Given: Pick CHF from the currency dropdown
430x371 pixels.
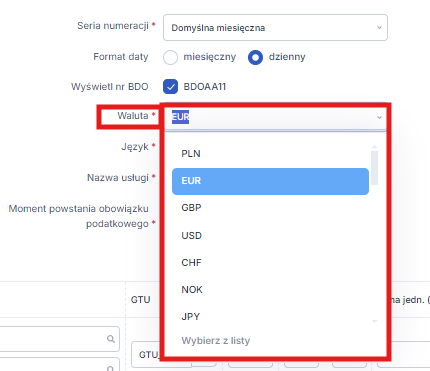Looking at the screenshot, I should pos(270,263).
